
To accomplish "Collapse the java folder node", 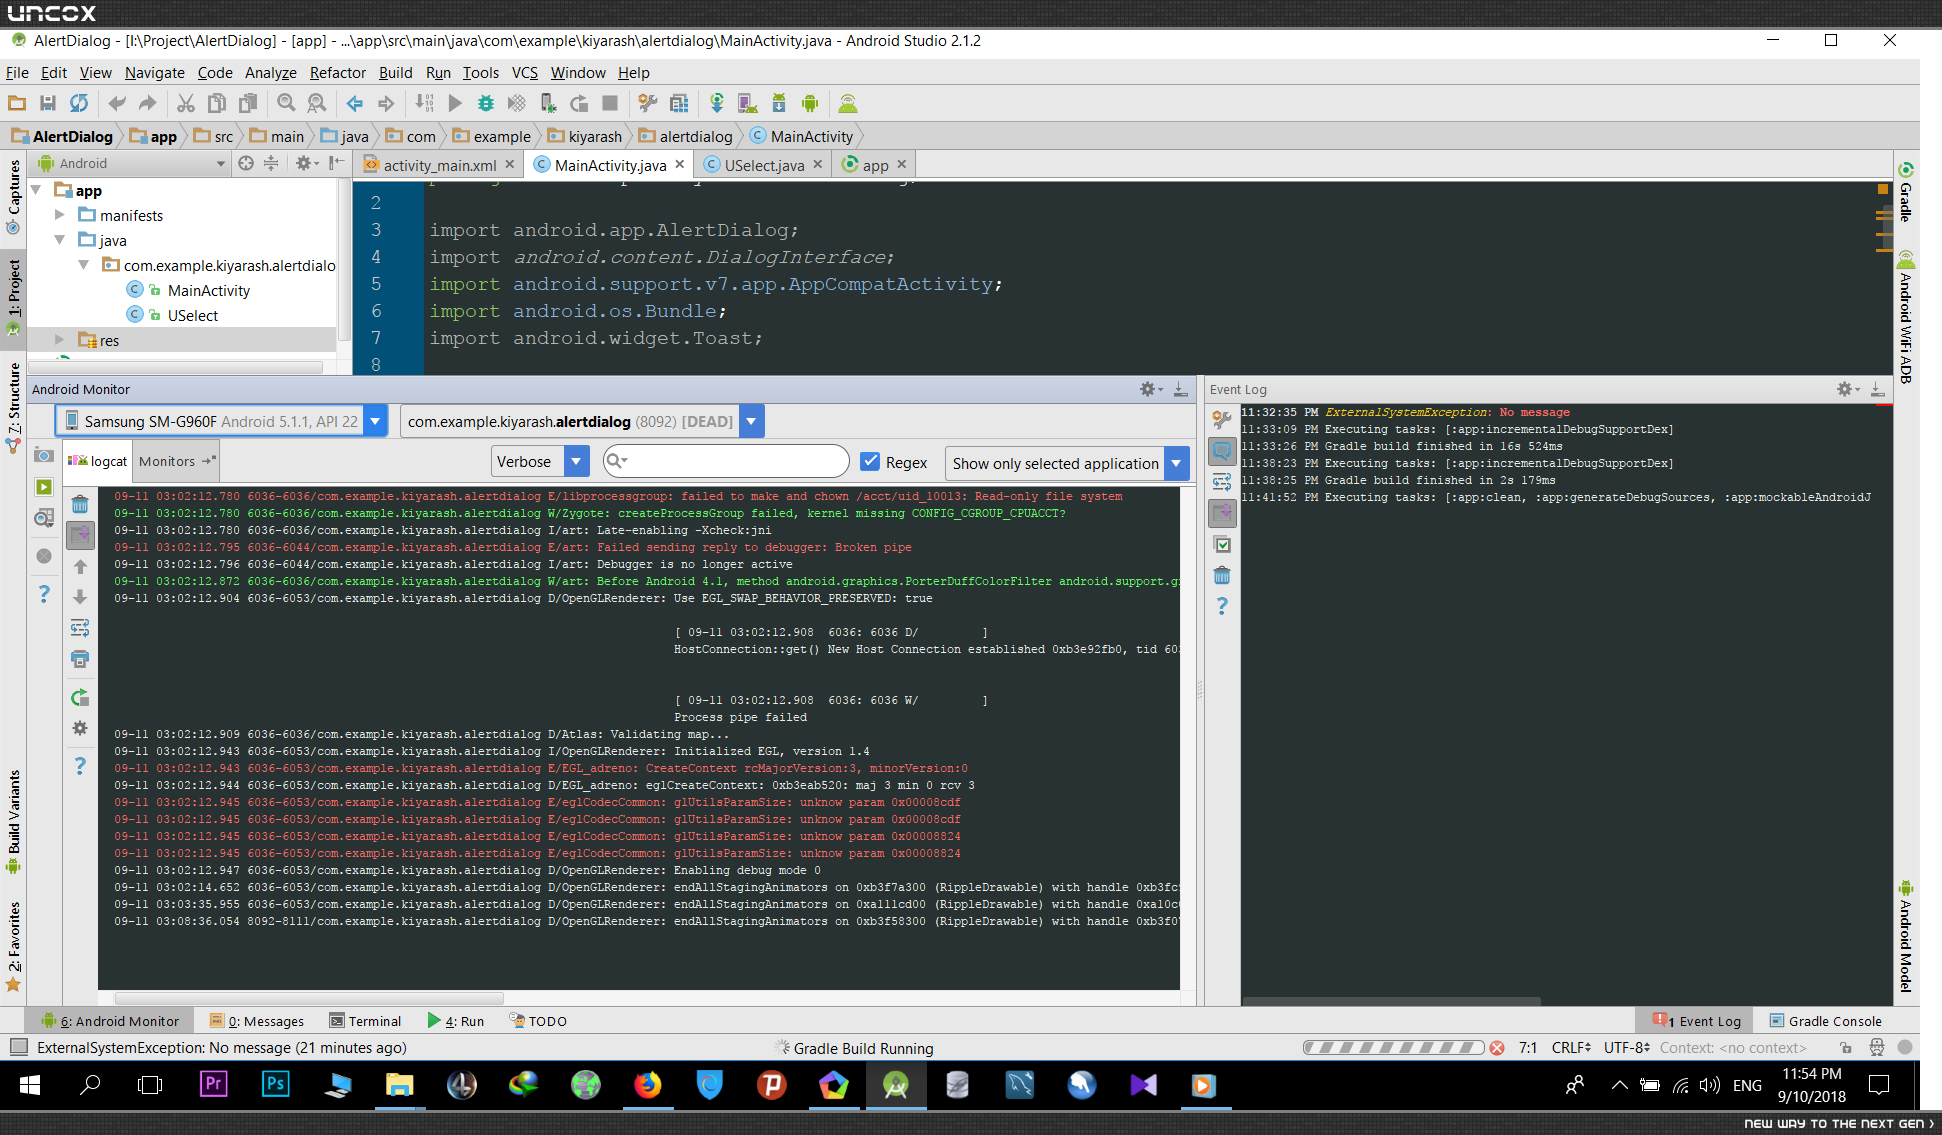I will pyautogui.click(x=59, y=240).
